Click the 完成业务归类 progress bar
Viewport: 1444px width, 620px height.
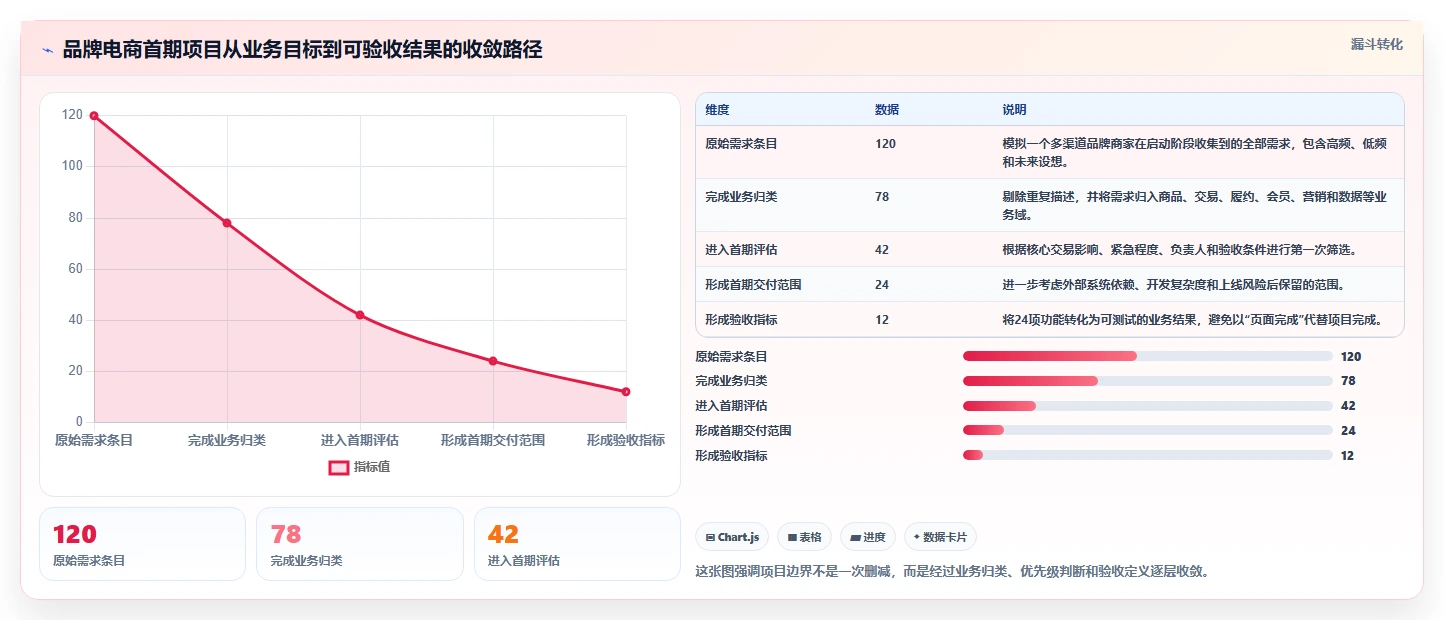click(1147, 381)
